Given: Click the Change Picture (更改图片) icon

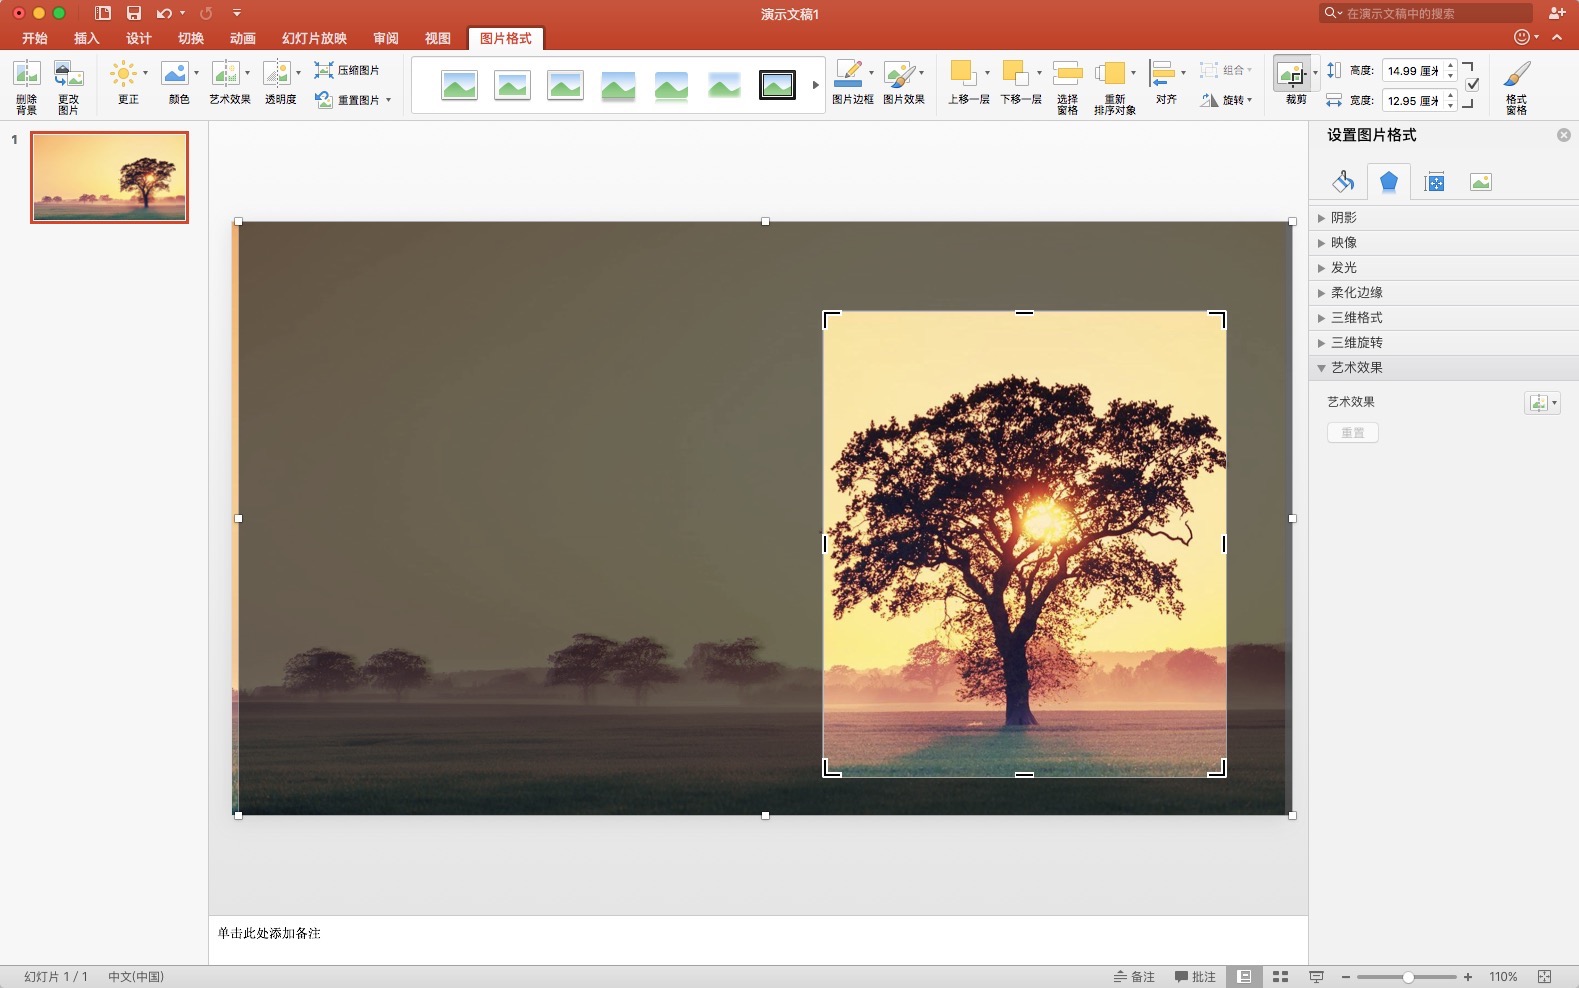Looking at the screenshot, I should [x=68, y=75].
